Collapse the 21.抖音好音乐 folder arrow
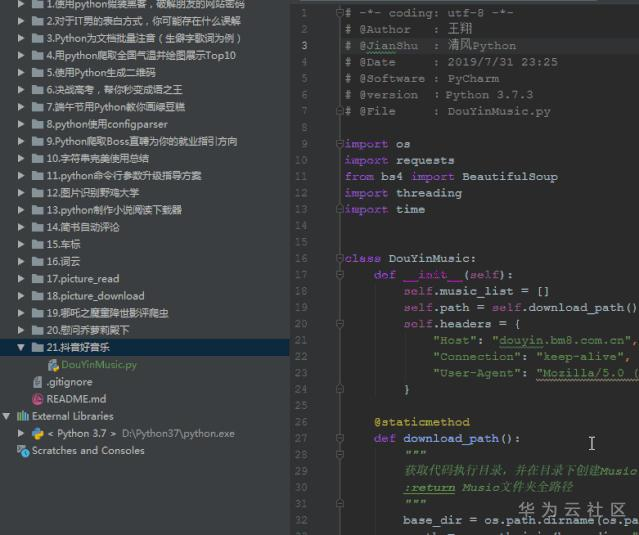 21,347
